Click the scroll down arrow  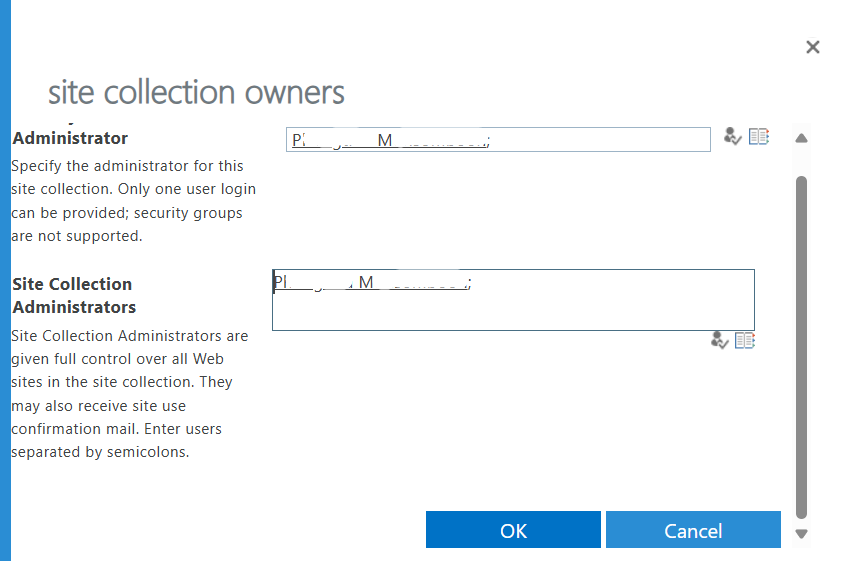(801, 534)
